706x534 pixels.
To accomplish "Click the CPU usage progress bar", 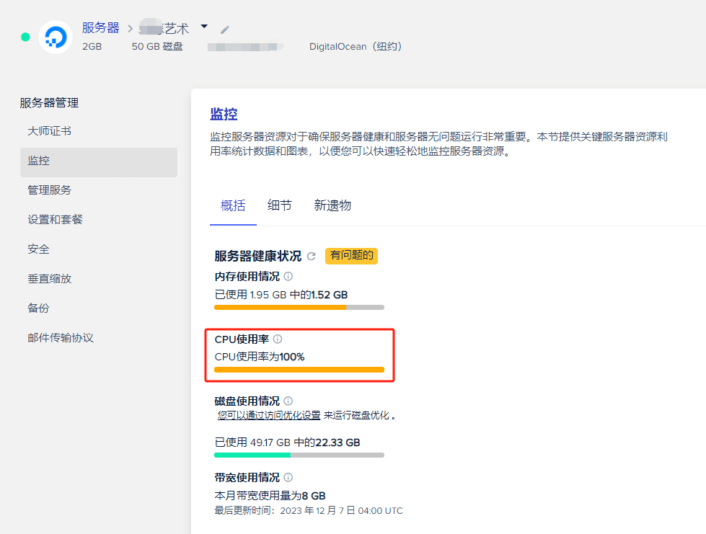I will tap(299, 370).
